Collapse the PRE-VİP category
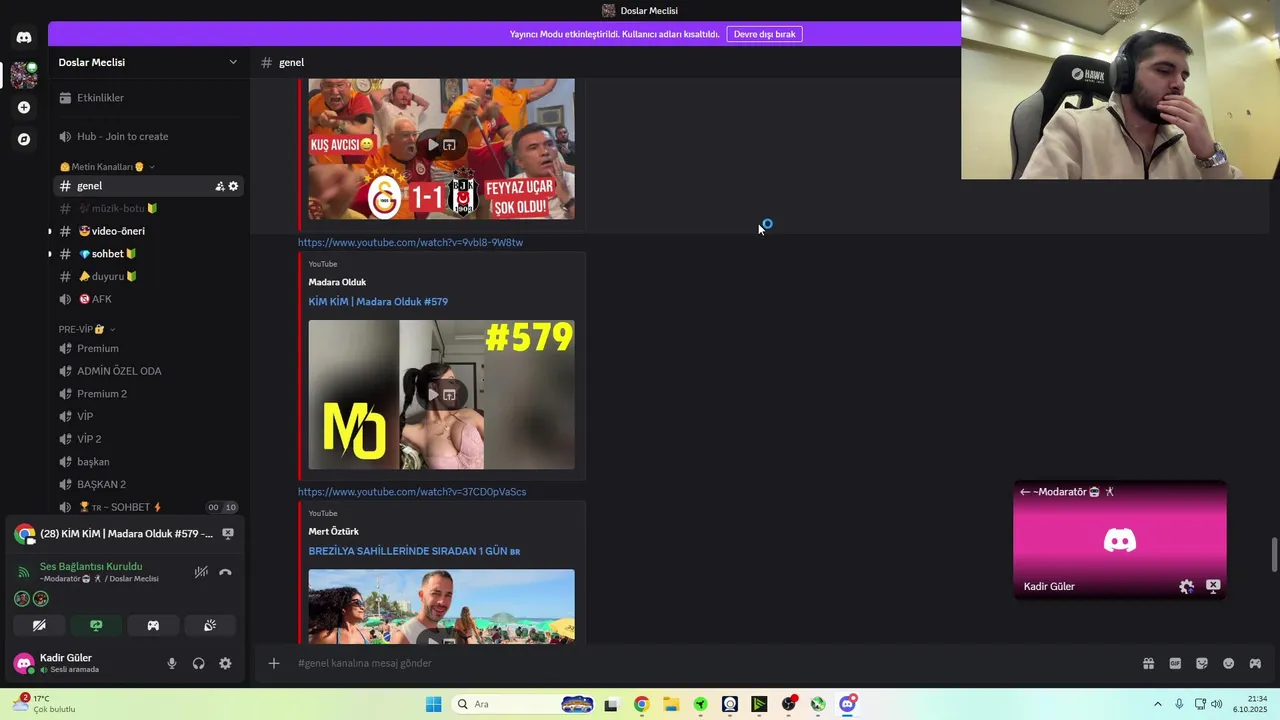Screen dimensions: 1280x720 (86, 329)
